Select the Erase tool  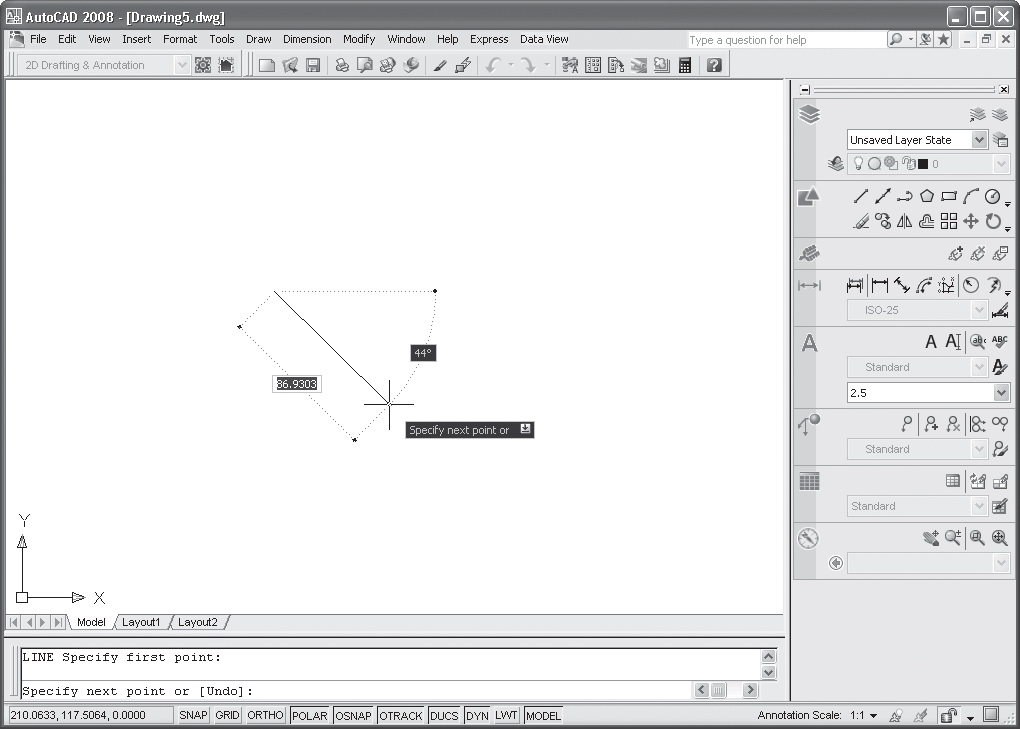pyautogui.click(x=861, y=222)
